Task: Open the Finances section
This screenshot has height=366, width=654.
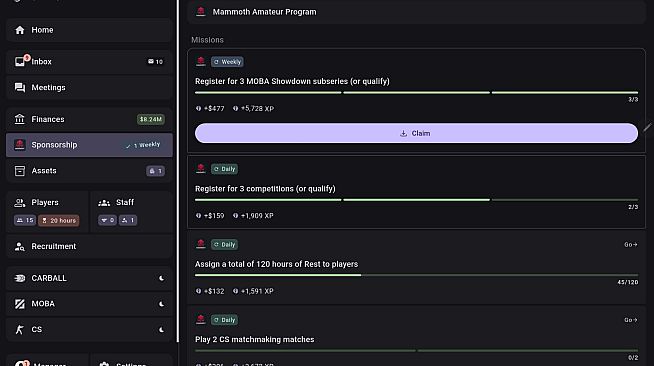Action: (x=89, y=119)
